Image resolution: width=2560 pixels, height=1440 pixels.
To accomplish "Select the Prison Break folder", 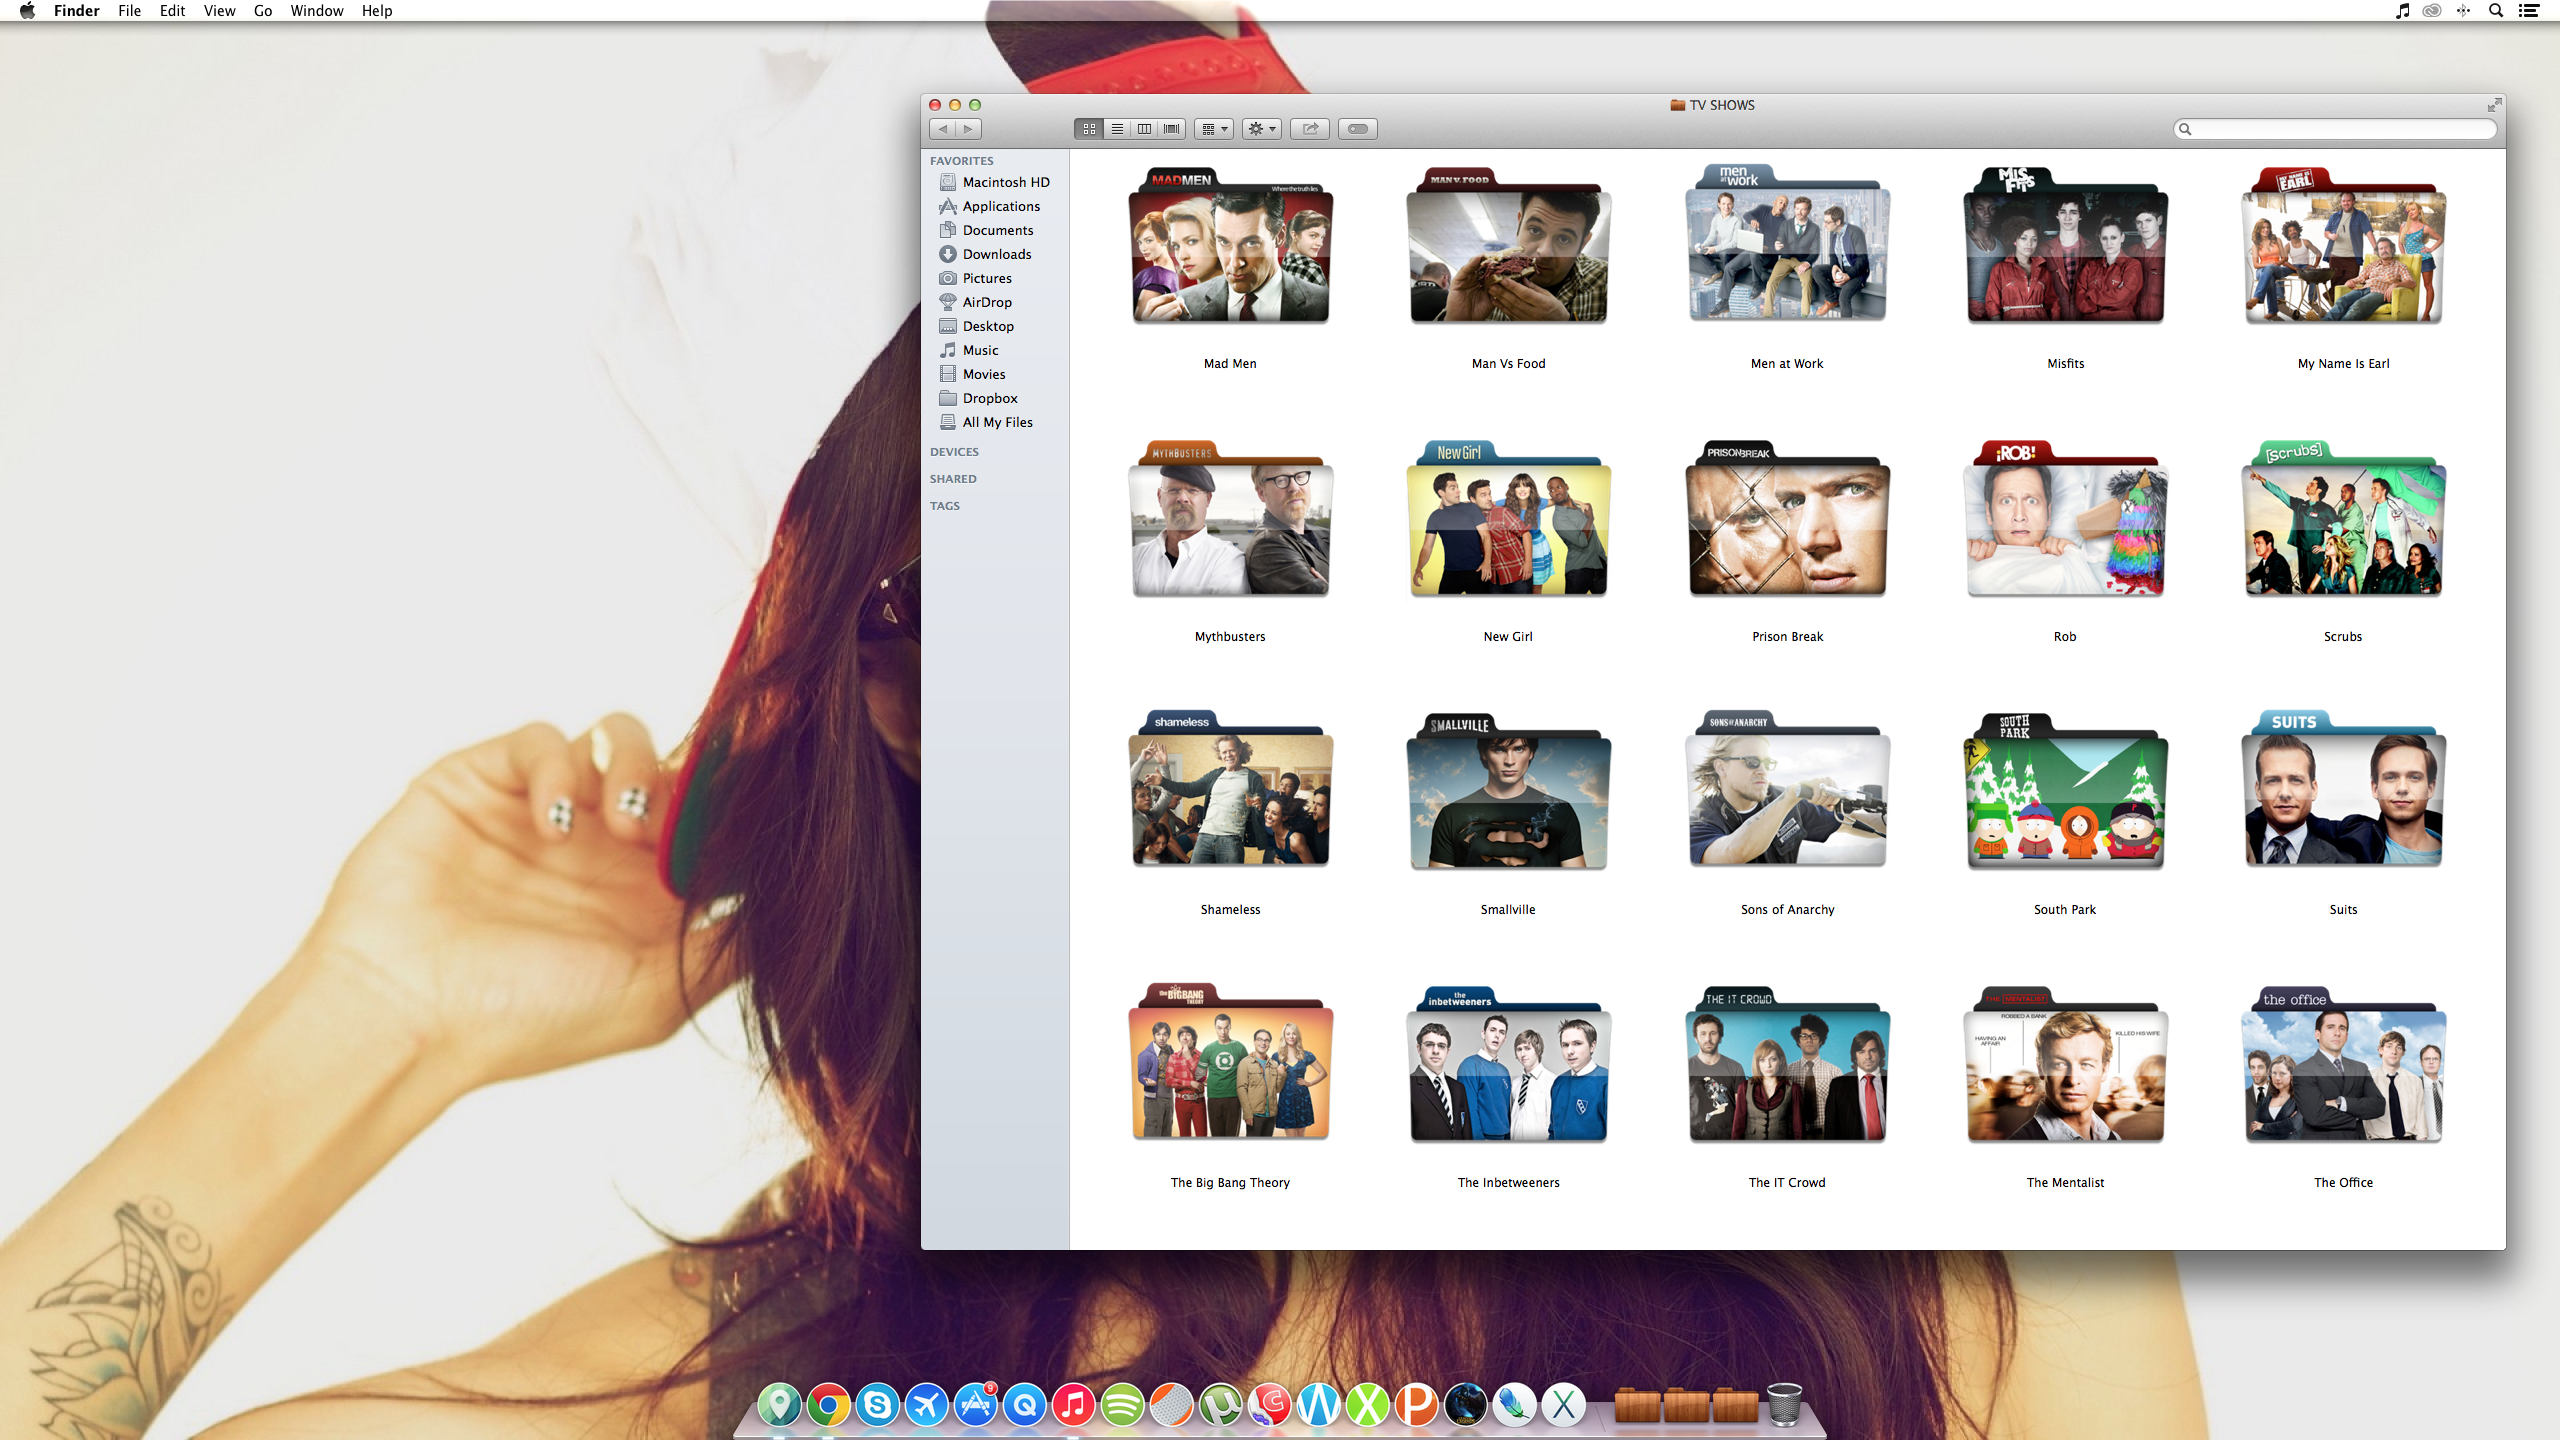I will pyautogui.click(x=1787, y=518).
